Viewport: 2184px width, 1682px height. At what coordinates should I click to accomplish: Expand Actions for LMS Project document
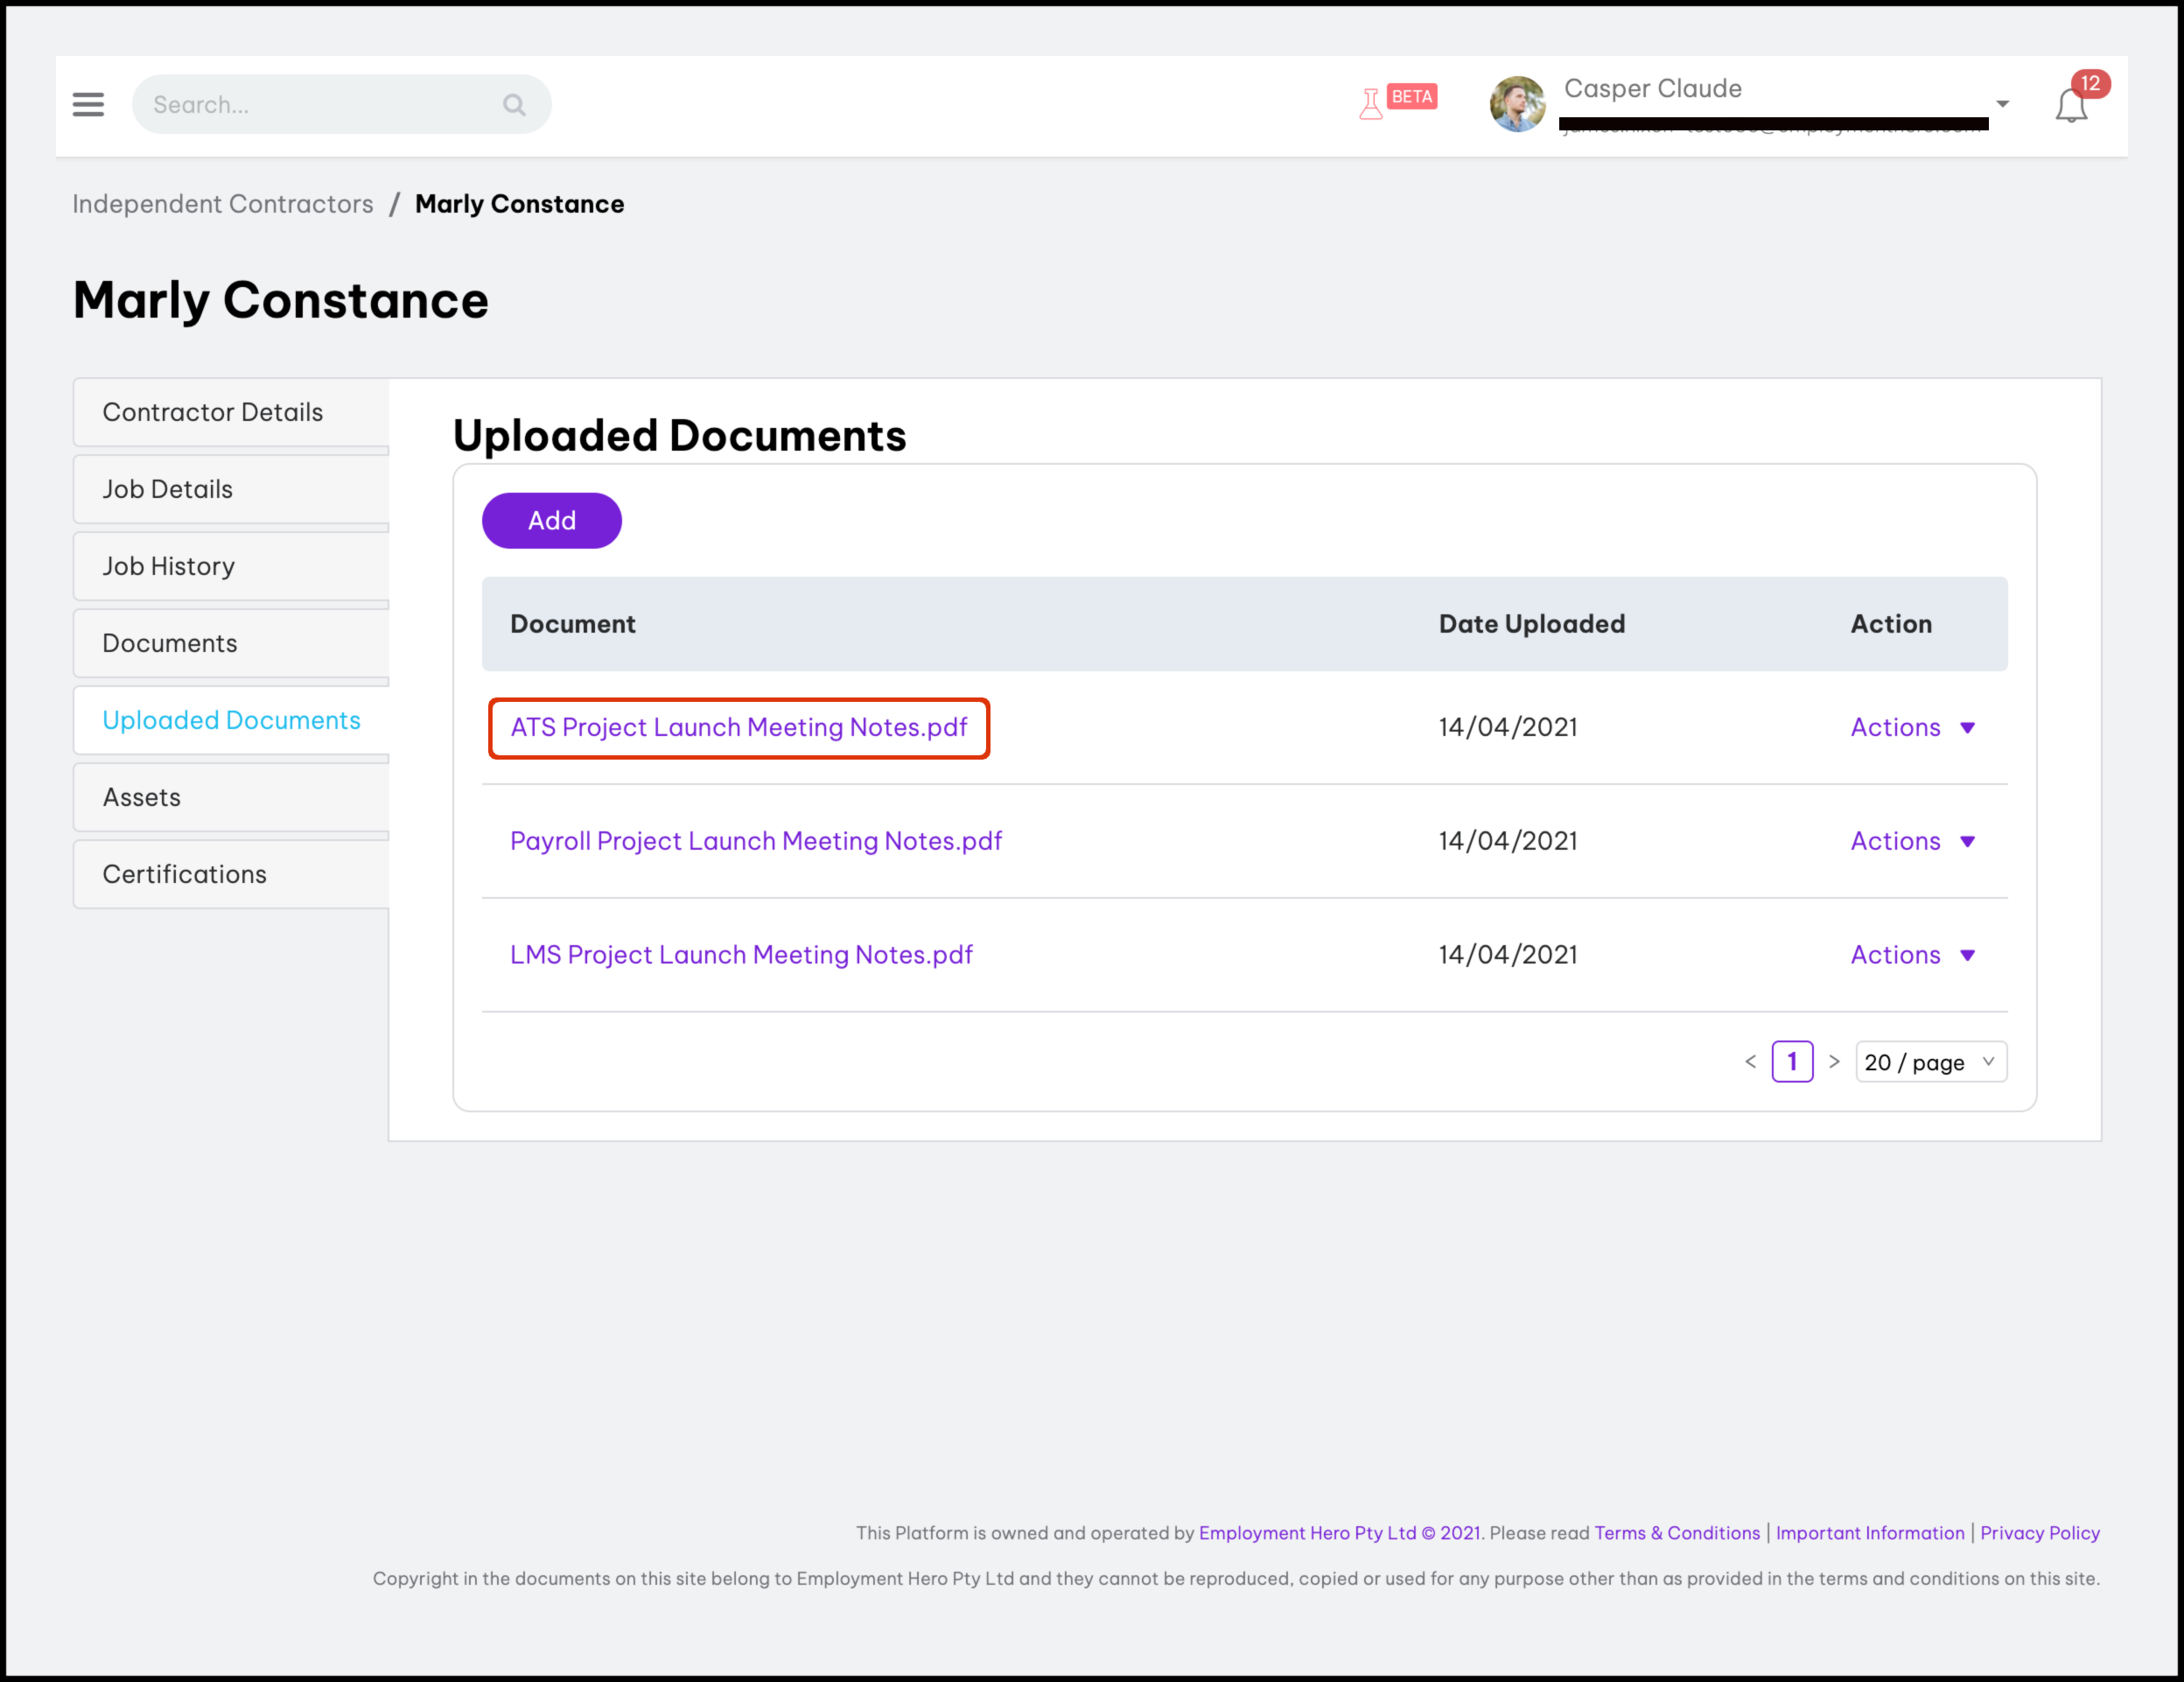tap(1912, 955)
